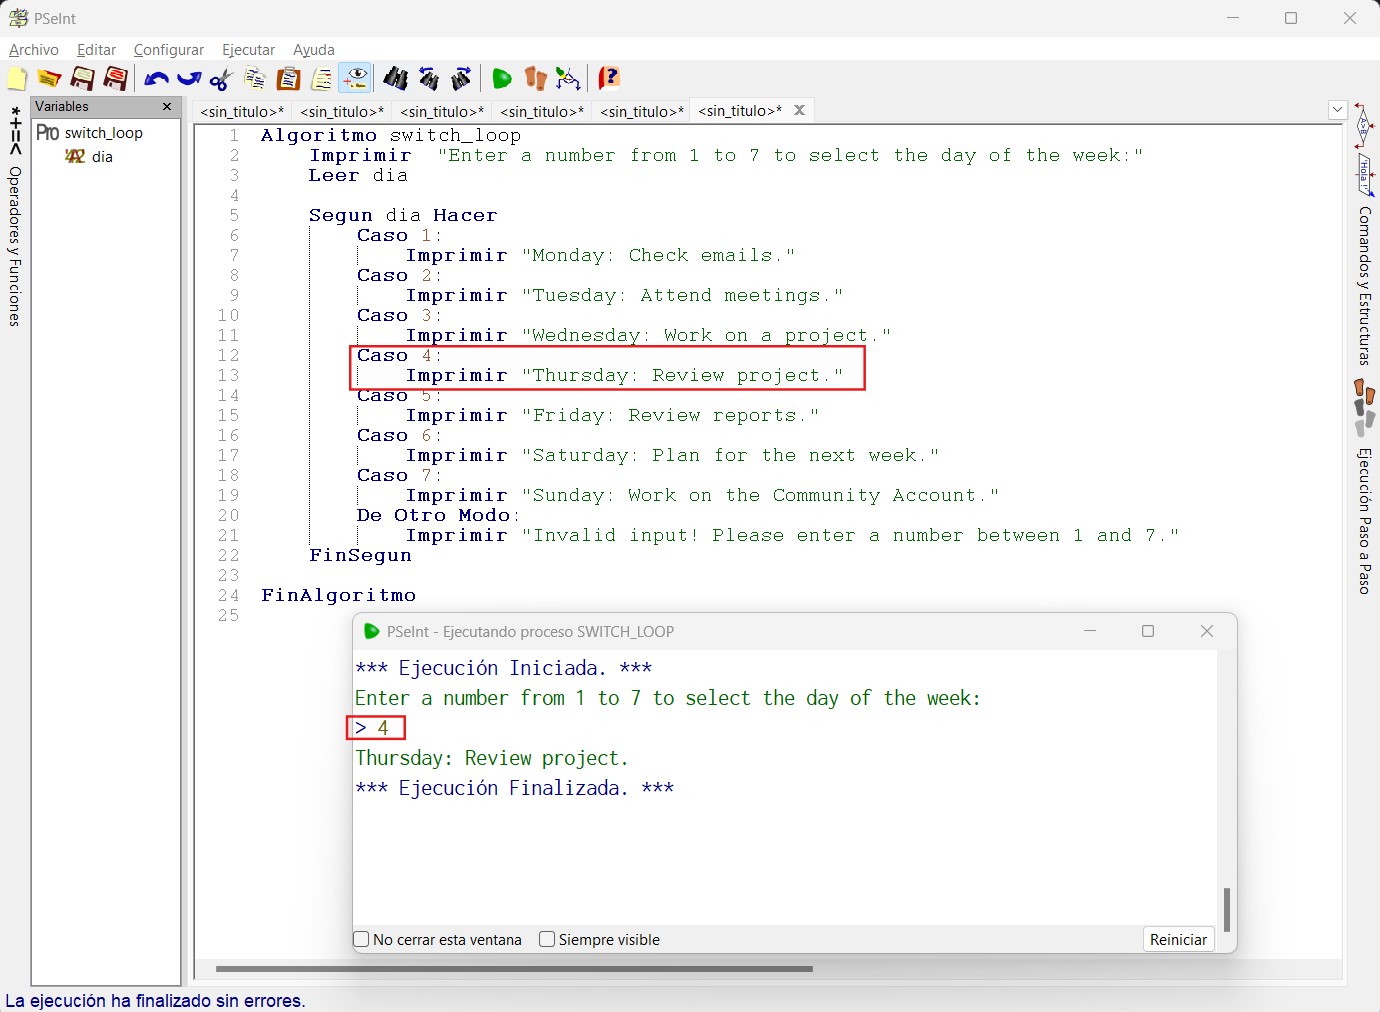Open the Configurar menu

169,50
